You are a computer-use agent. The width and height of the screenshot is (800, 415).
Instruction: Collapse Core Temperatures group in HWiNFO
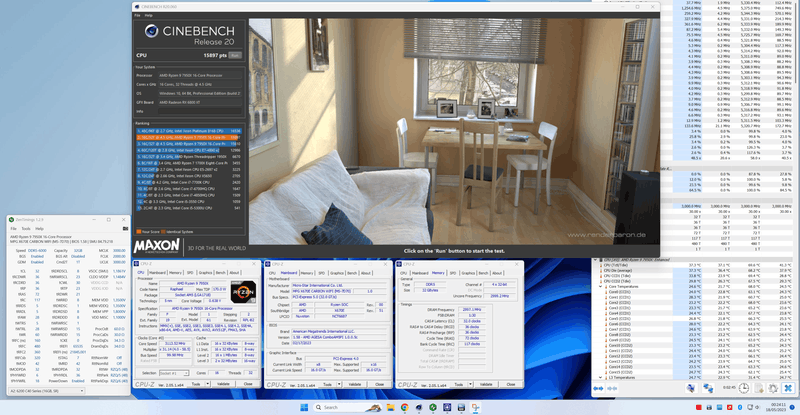click(601, 287)
